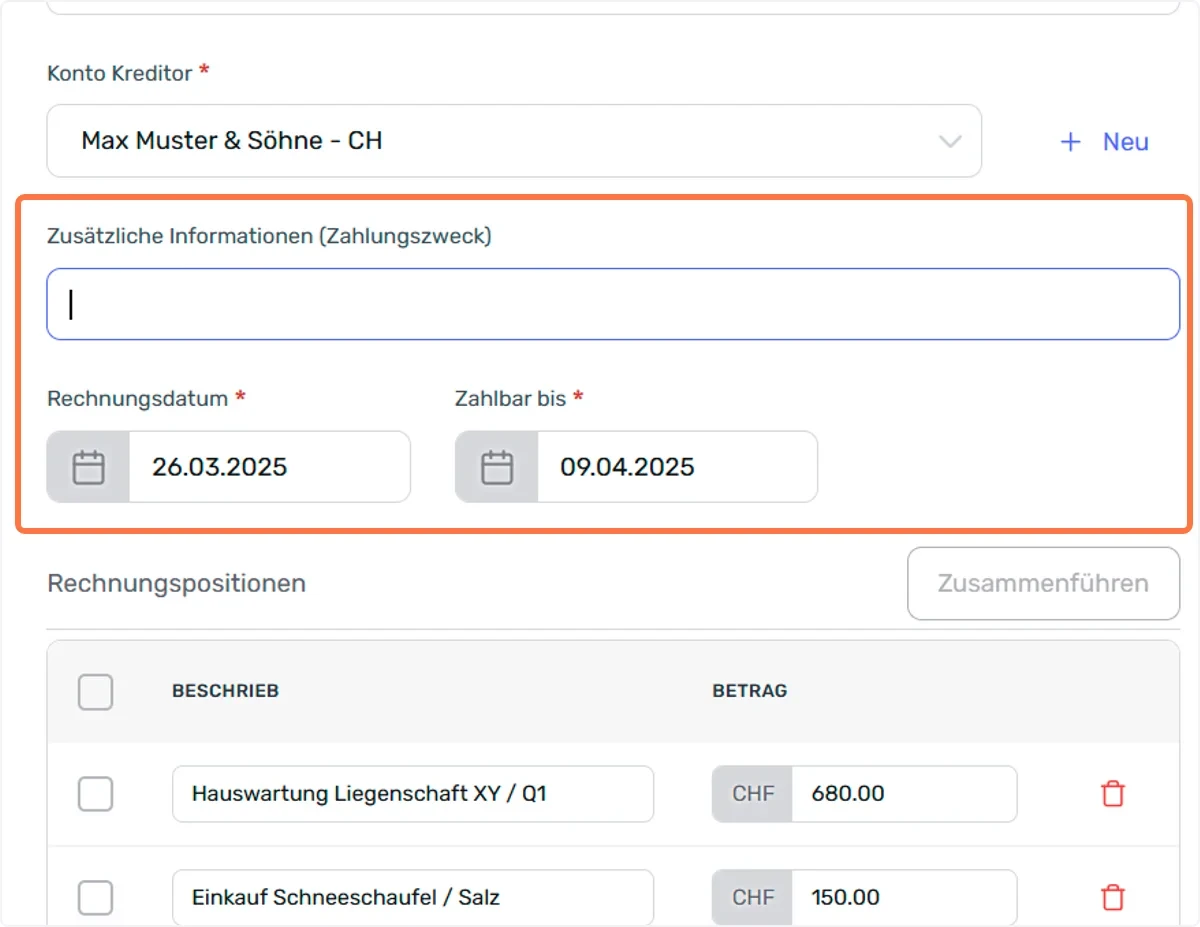
Task: Open the Rechnungsdatum calendar icon
Action: [x=89, y=467]
